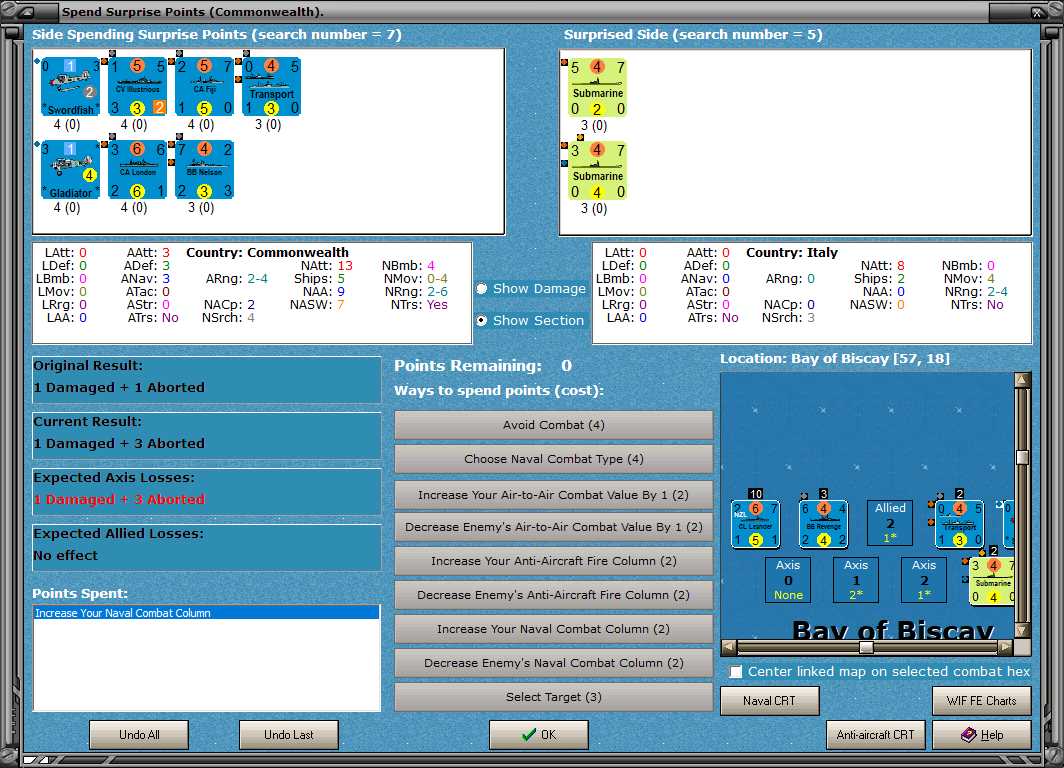Select the Gladiator aircraft counter
1064x768 pixels.
[x=70, y=170]
